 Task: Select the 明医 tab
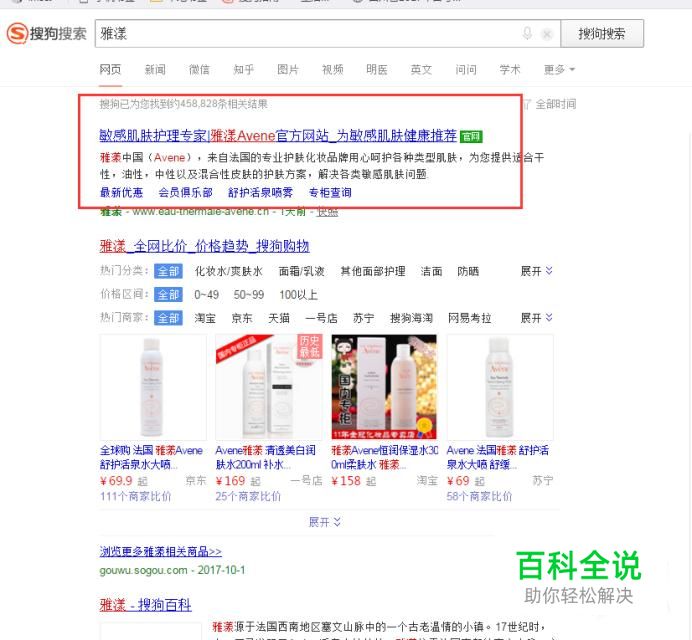(376, 69)
